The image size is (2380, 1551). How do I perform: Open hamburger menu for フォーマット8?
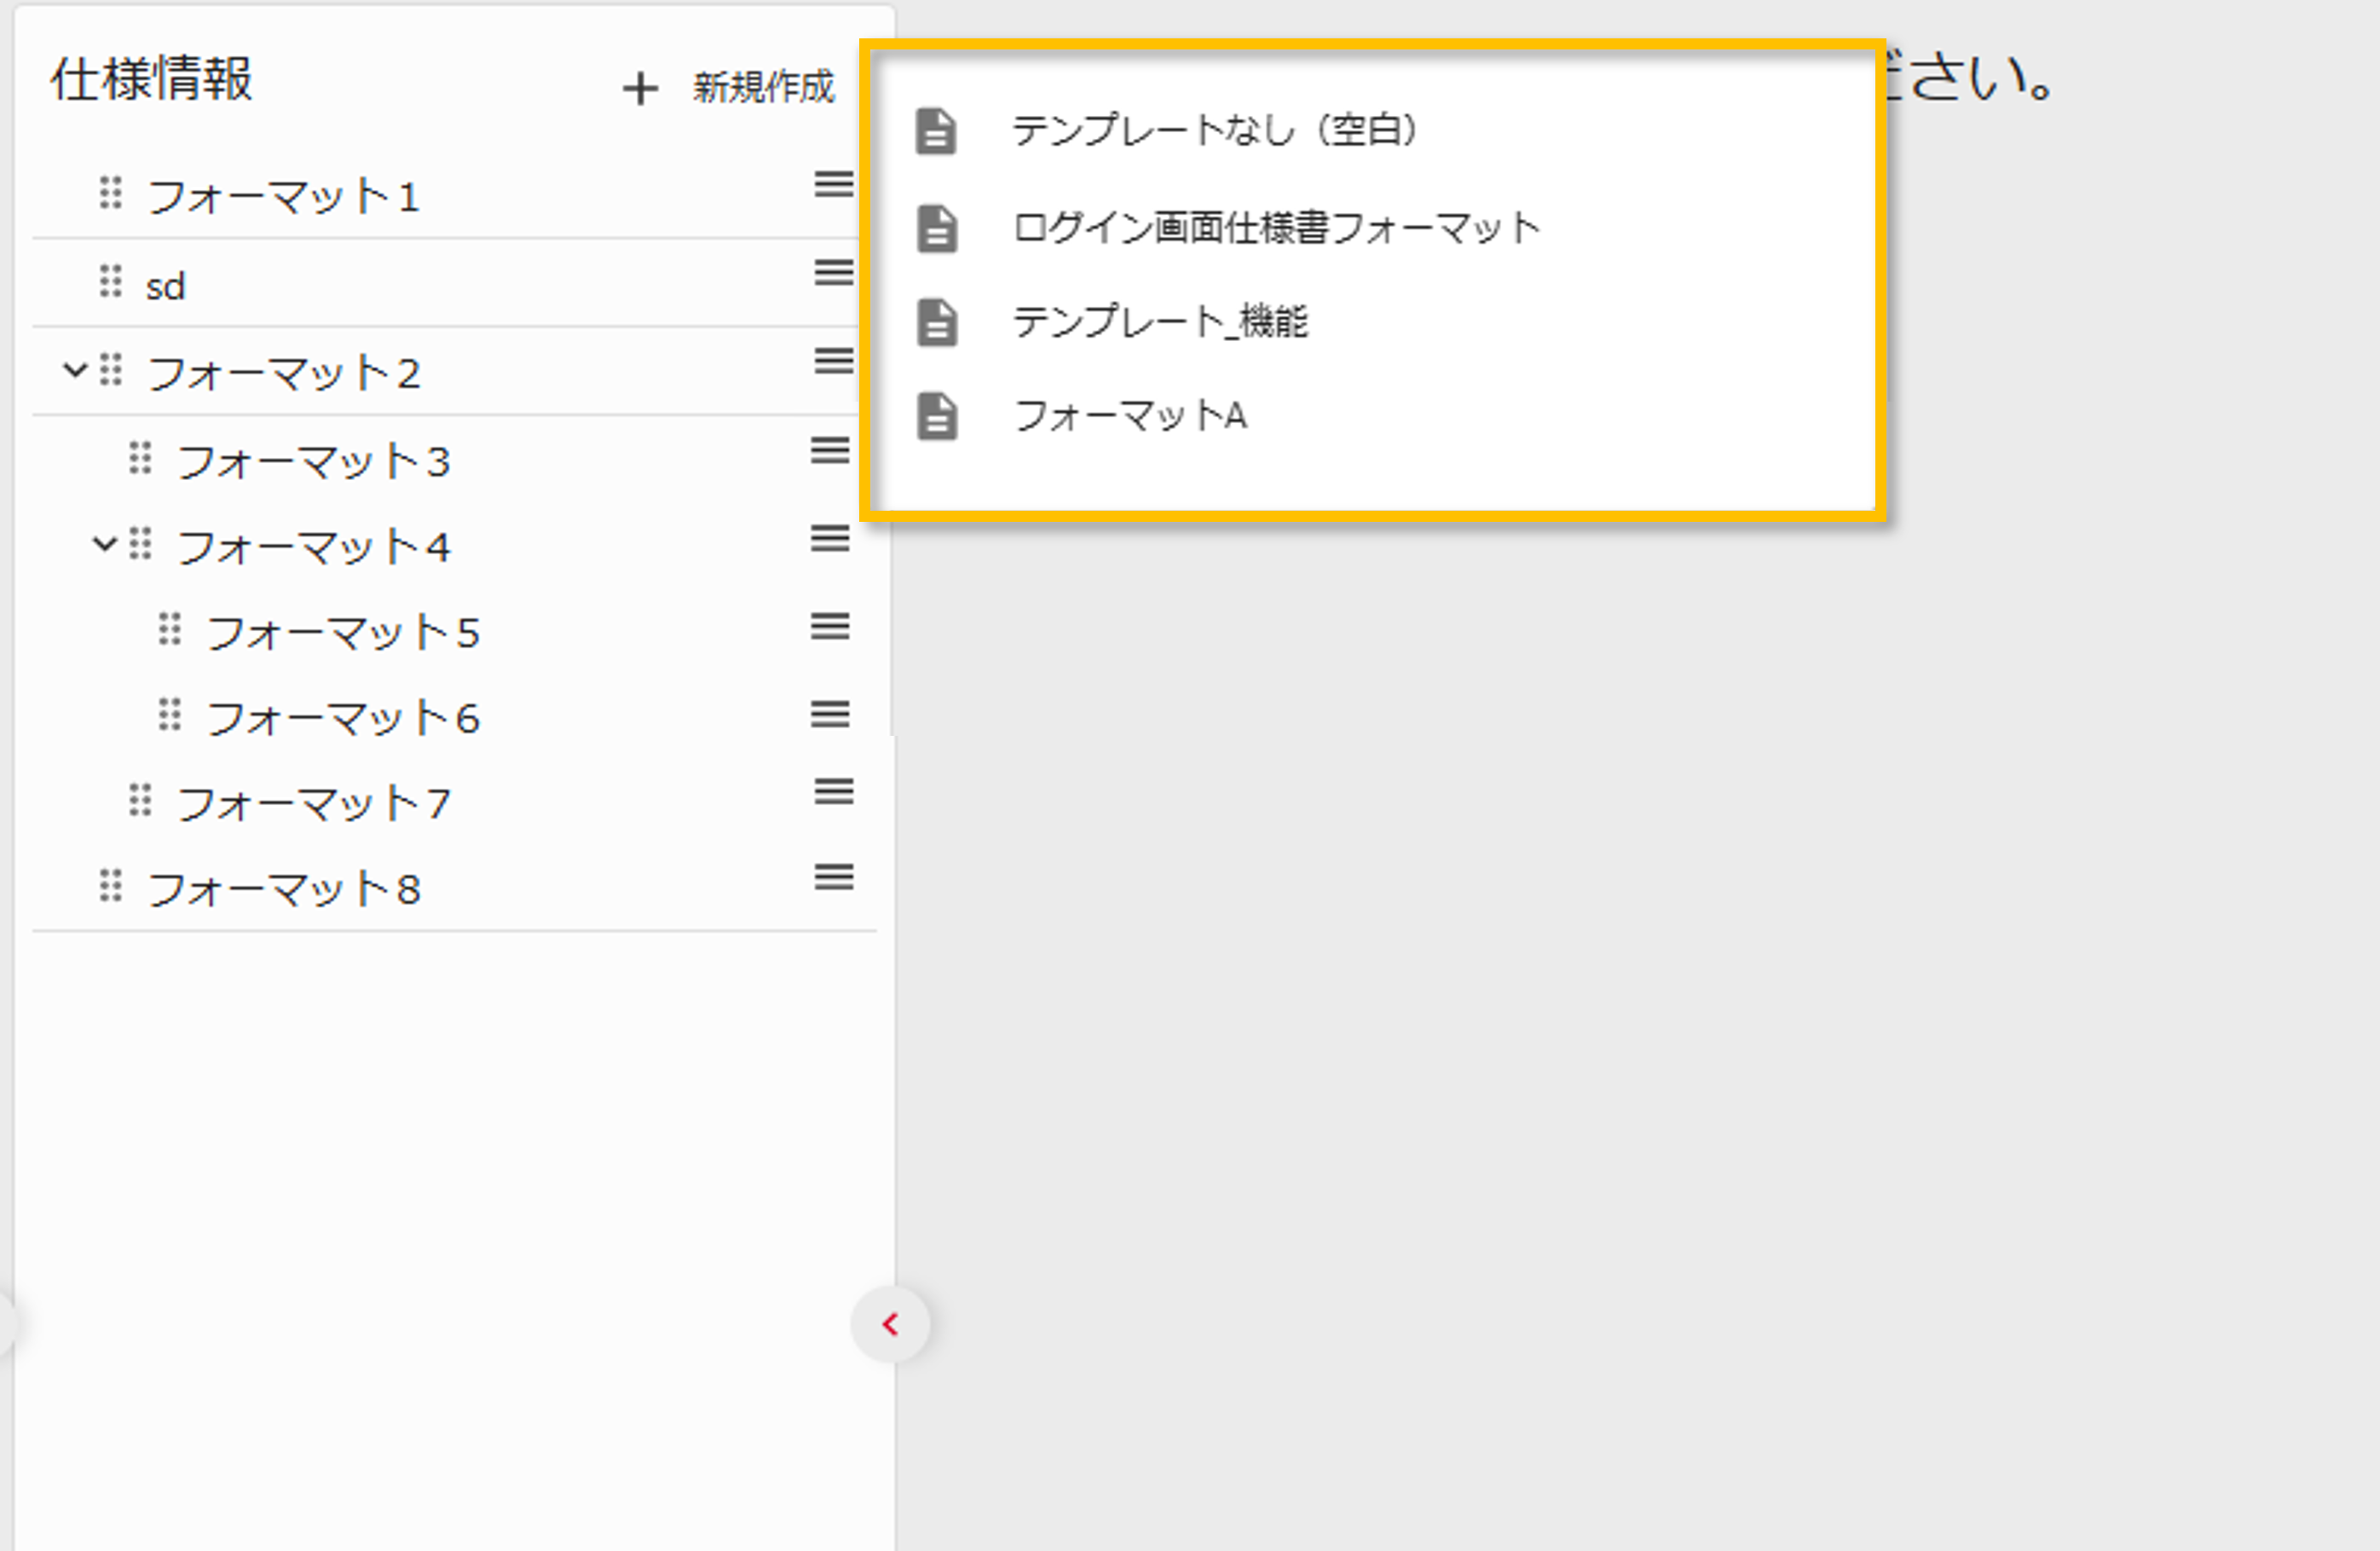[833, 877]
